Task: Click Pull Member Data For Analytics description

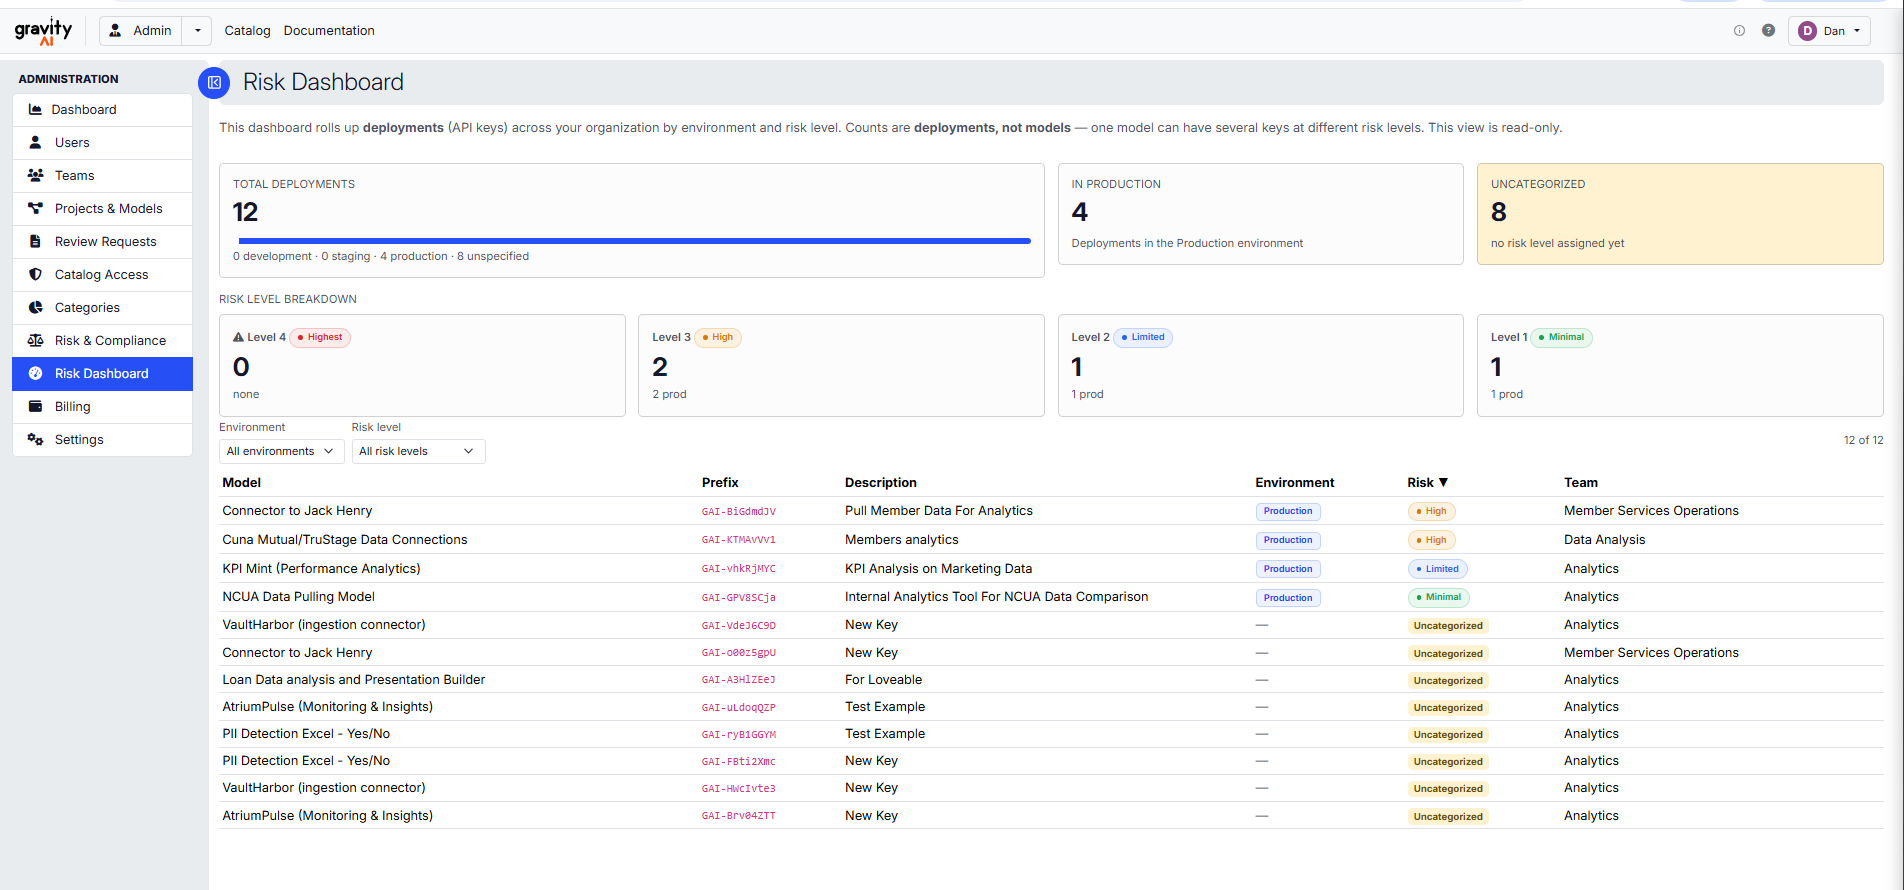Action: (x=938, y=511)
